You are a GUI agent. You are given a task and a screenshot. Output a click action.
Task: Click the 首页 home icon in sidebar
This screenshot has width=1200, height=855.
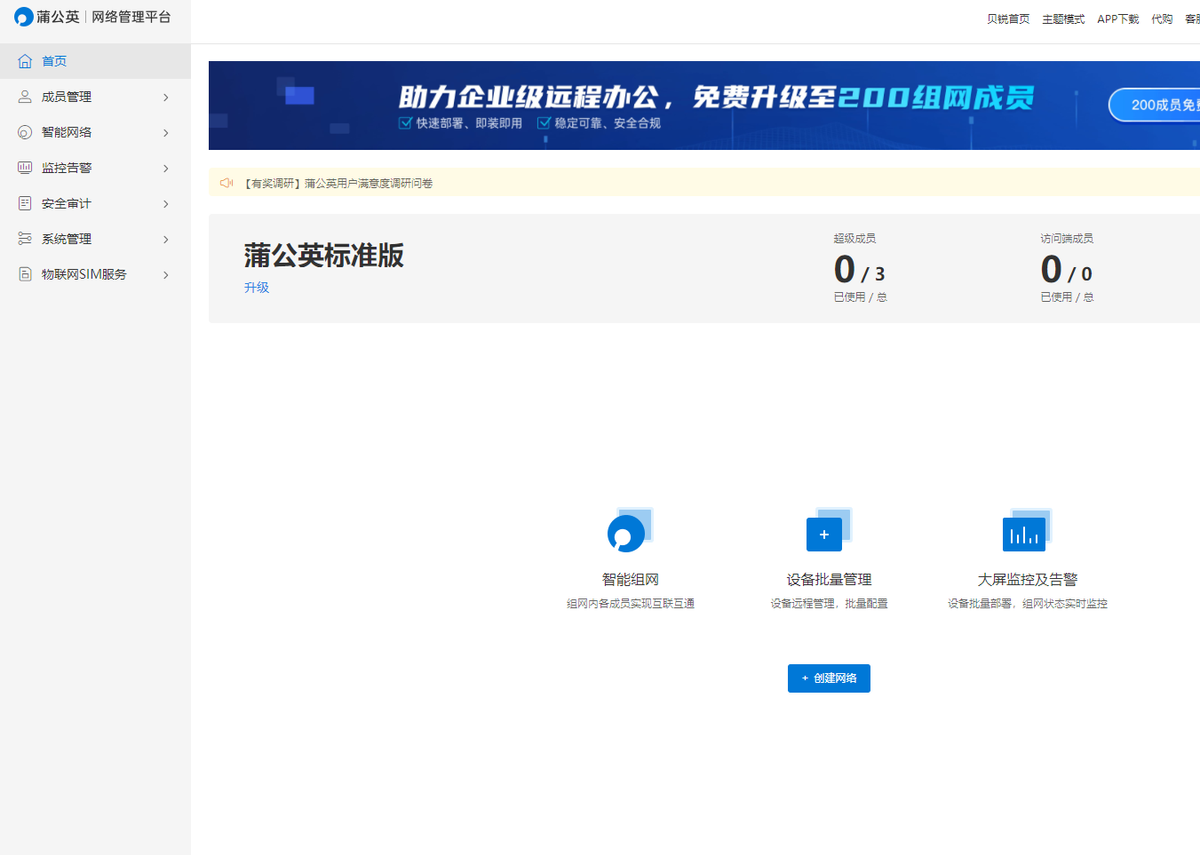point(25,61)
